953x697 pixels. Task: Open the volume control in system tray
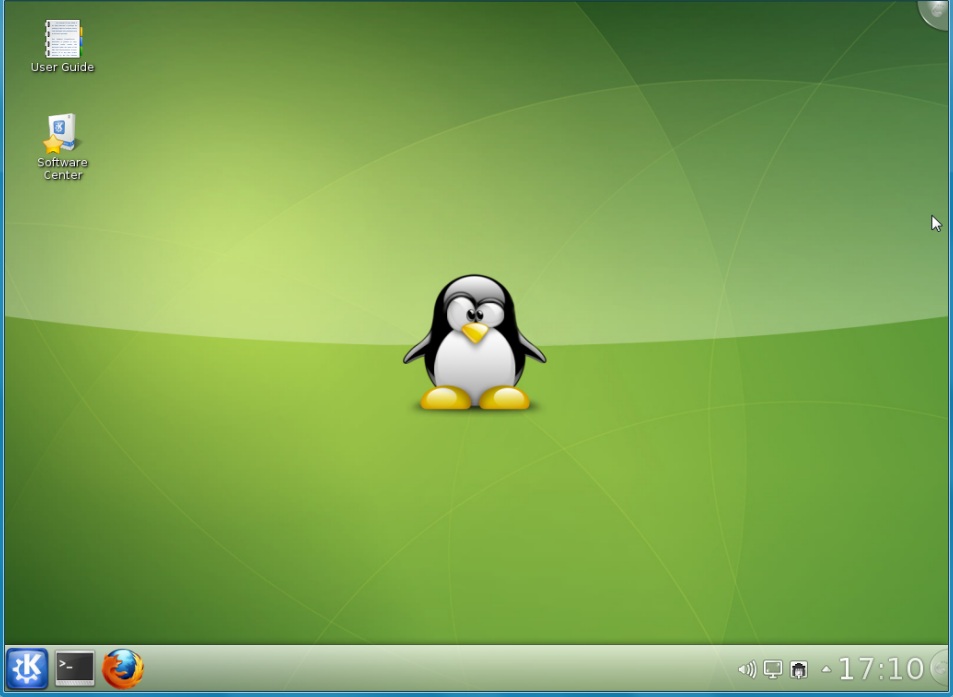click(x=747, y=670)
